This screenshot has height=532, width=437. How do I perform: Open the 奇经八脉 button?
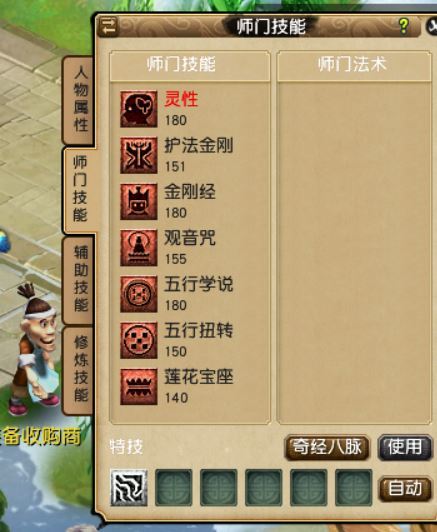tap(327, 448)
